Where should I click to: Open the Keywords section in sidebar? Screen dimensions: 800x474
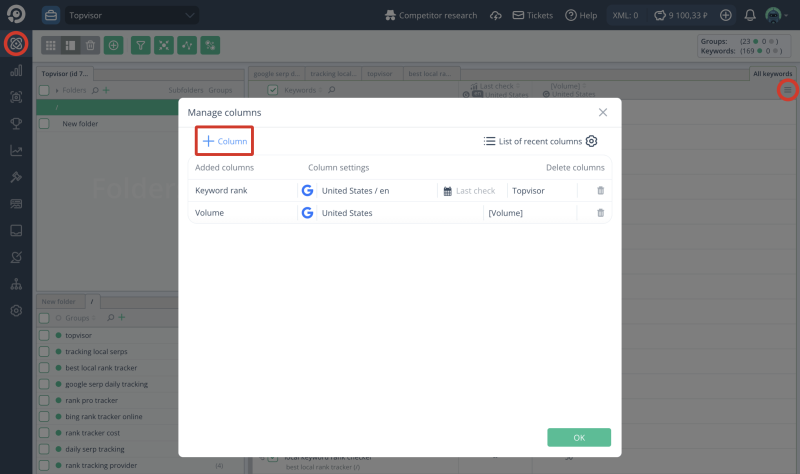coord(16,44)
